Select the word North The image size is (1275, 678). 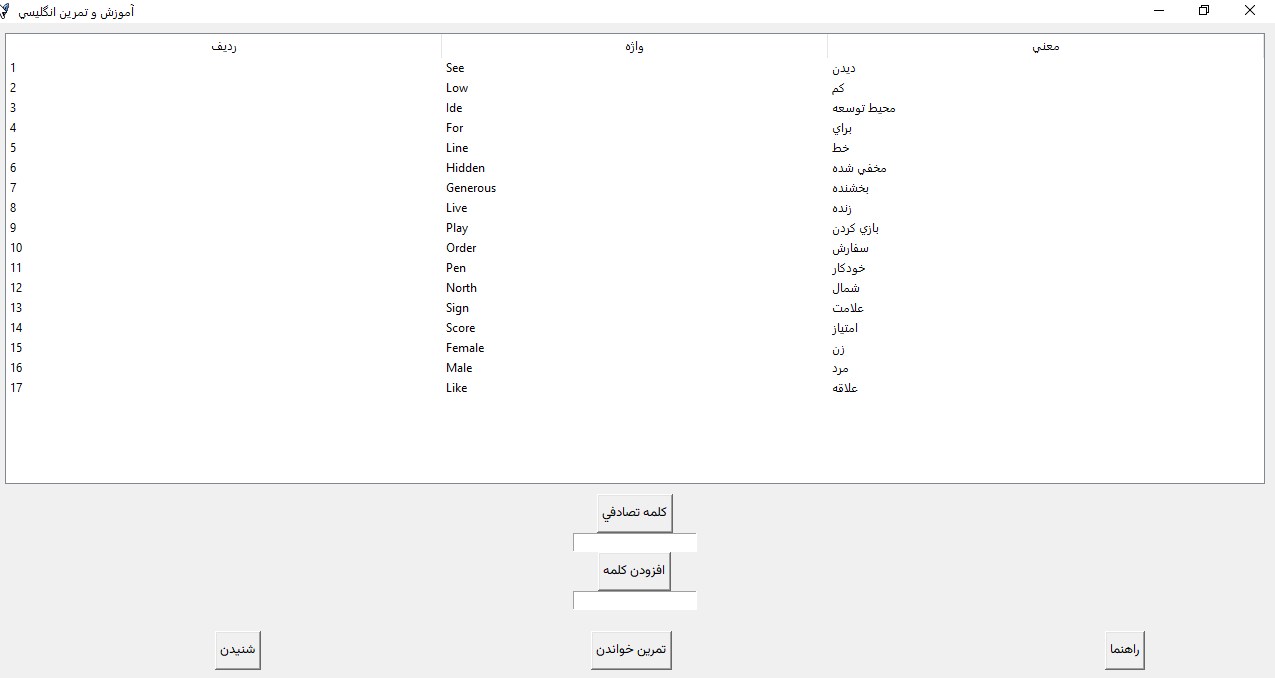(461, 288)
